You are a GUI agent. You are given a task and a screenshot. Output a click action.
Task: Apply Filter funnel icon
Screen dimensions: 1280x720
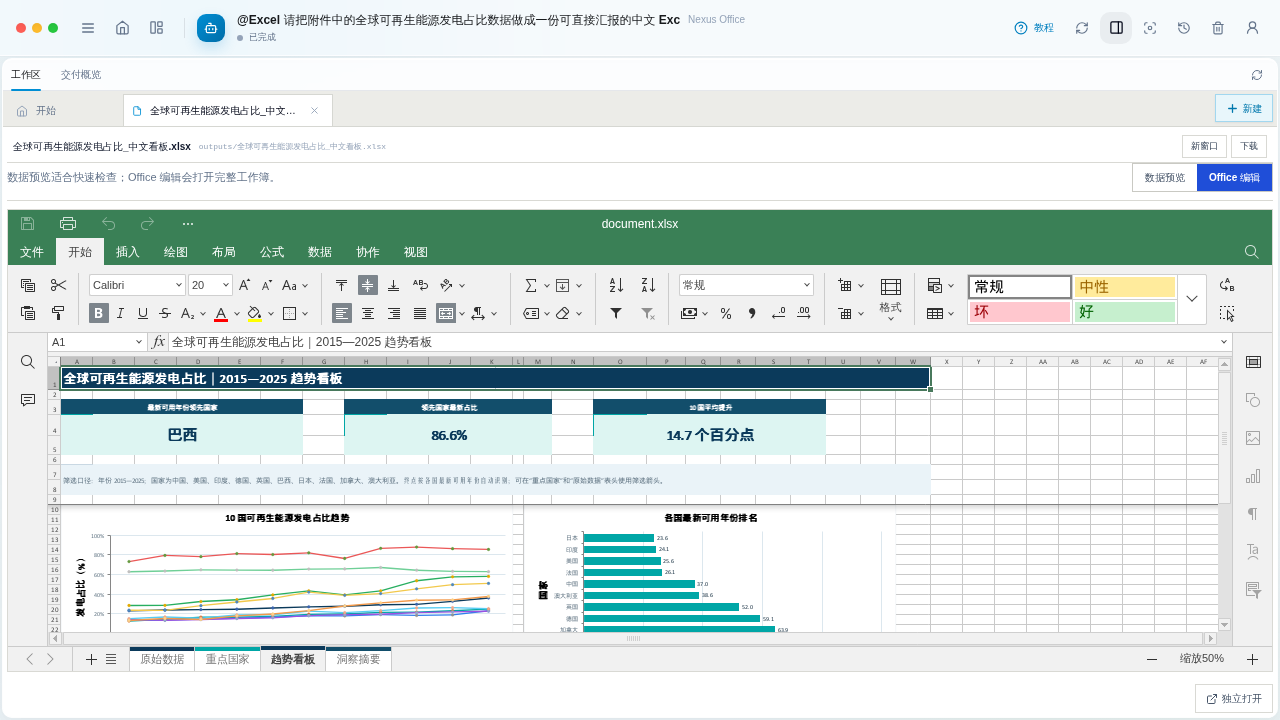point(617,313)
